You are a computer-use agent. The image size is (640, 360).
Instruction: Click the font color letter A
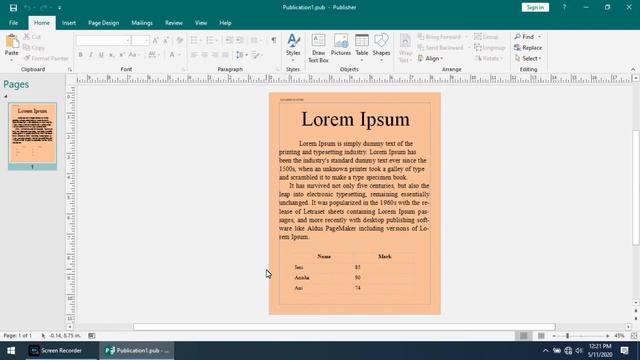point(172,55)
